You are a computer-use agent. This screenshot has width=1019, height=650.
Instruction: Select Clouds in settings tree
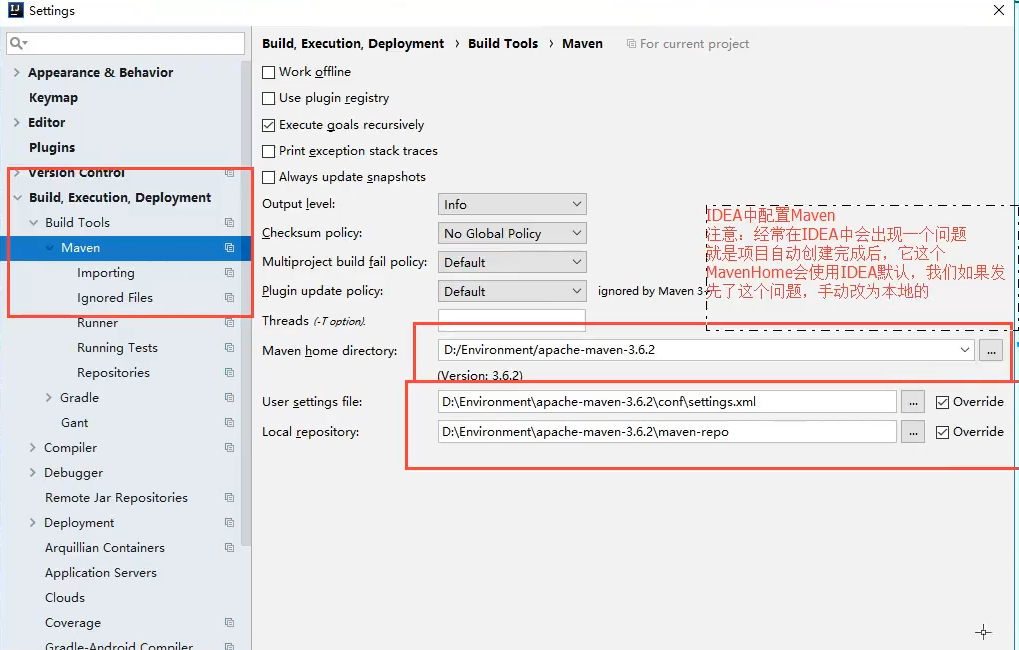pos(65,597)
